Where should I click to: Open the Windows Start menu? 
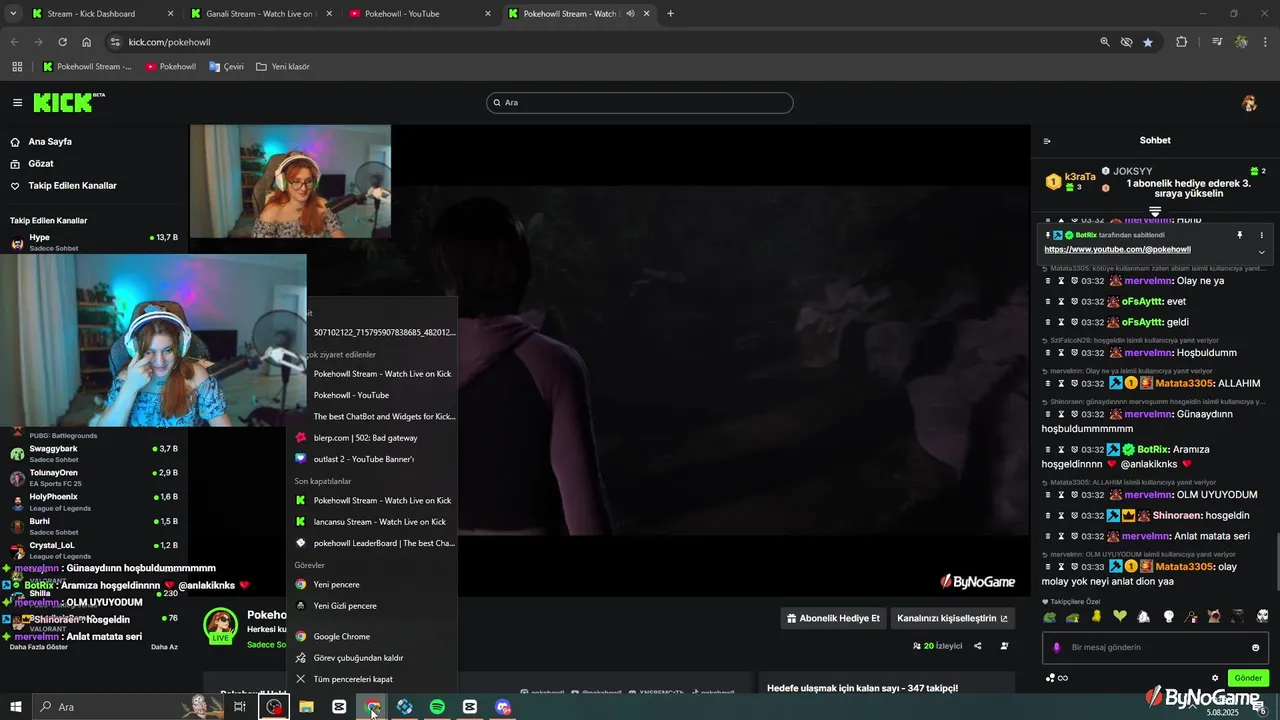click(15, 707)
